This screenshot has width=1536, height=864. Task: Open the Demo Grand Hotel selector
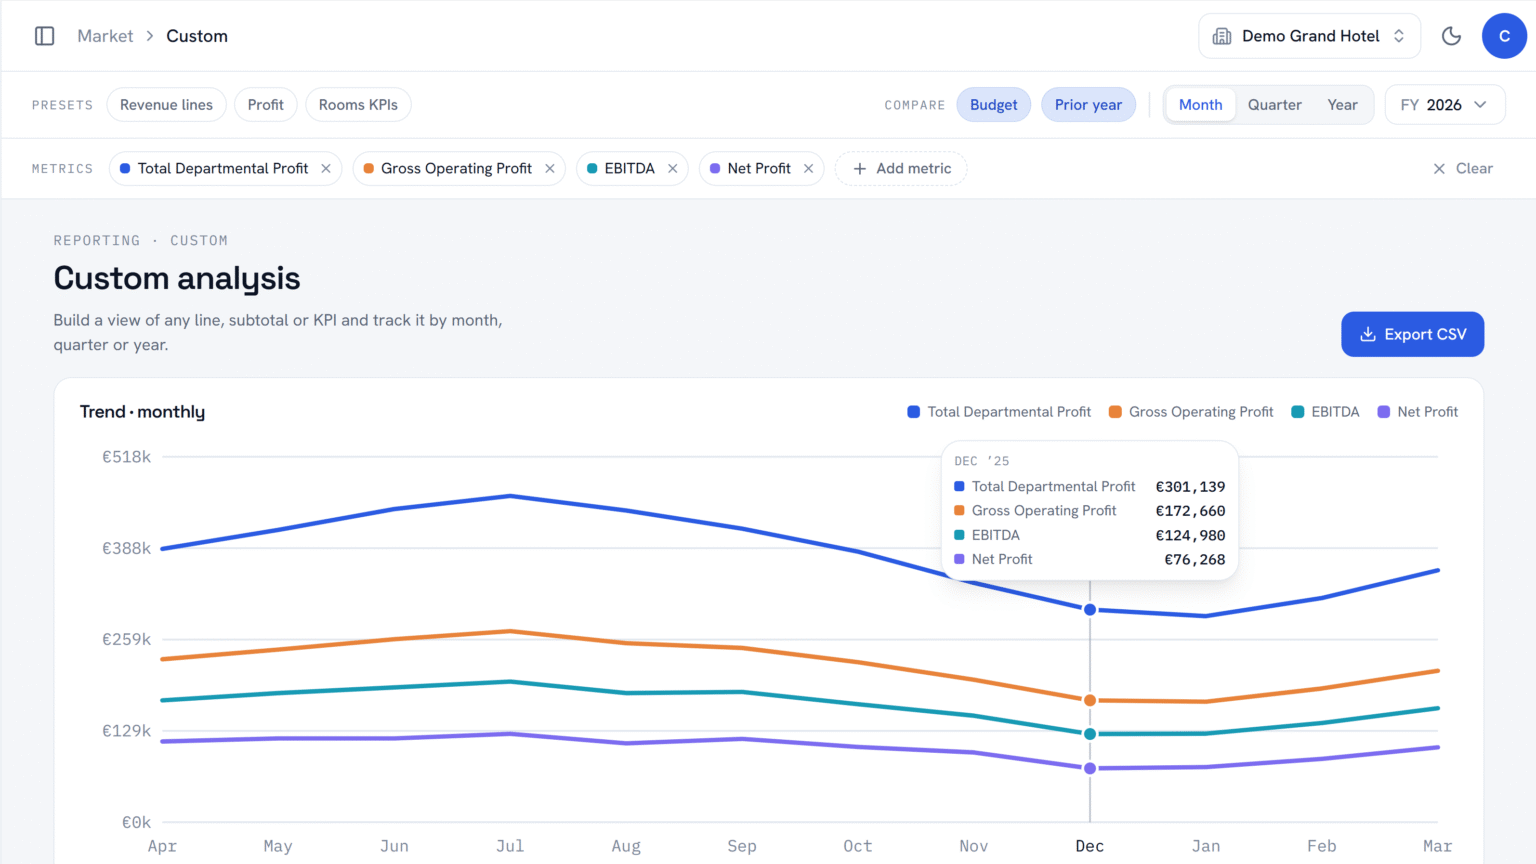1309,36
